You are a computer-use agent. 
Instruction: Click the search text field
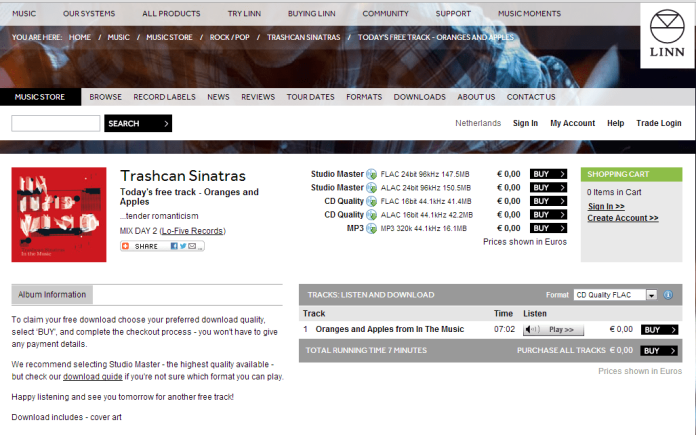click(55, 123)
